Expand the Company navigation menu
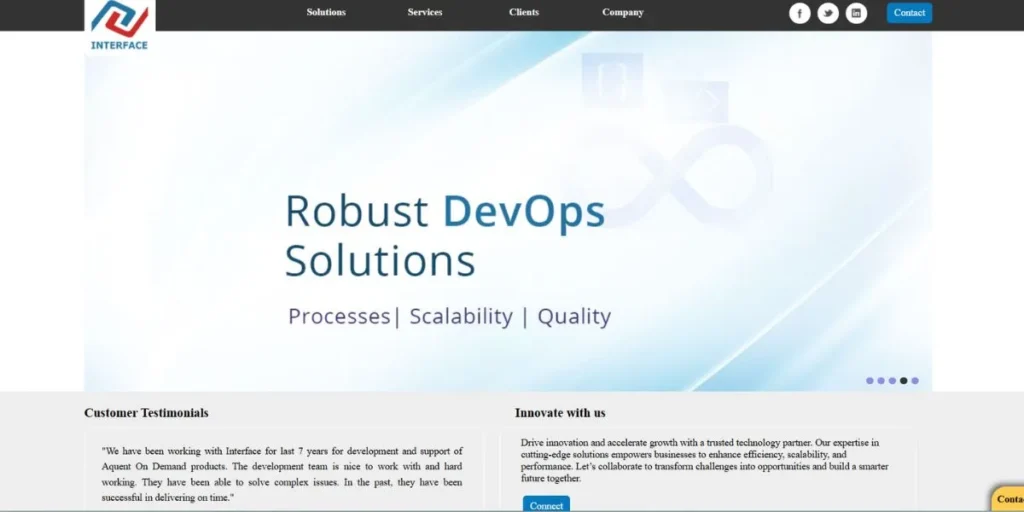The height and width of the screenshot is (512, 1024). [x=623, y=12]
